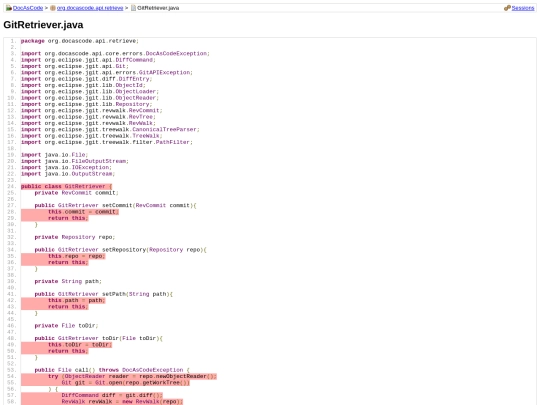Click the ObjectLoader import line
Viewport: 540px width, 405px height.
90,92
